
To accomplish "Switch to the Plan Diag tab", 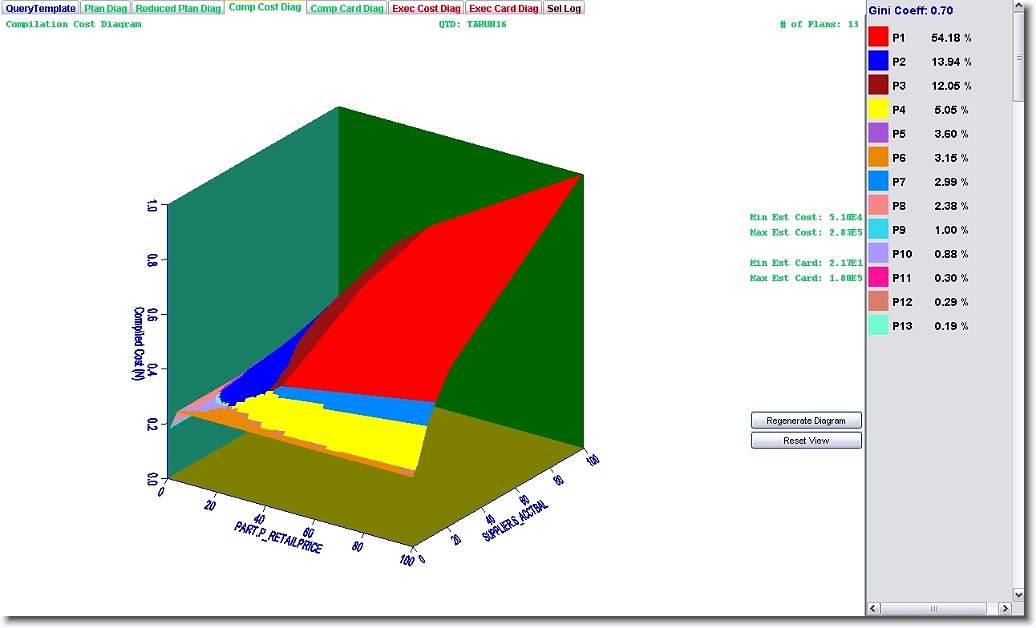I will [x=105, y=8].
